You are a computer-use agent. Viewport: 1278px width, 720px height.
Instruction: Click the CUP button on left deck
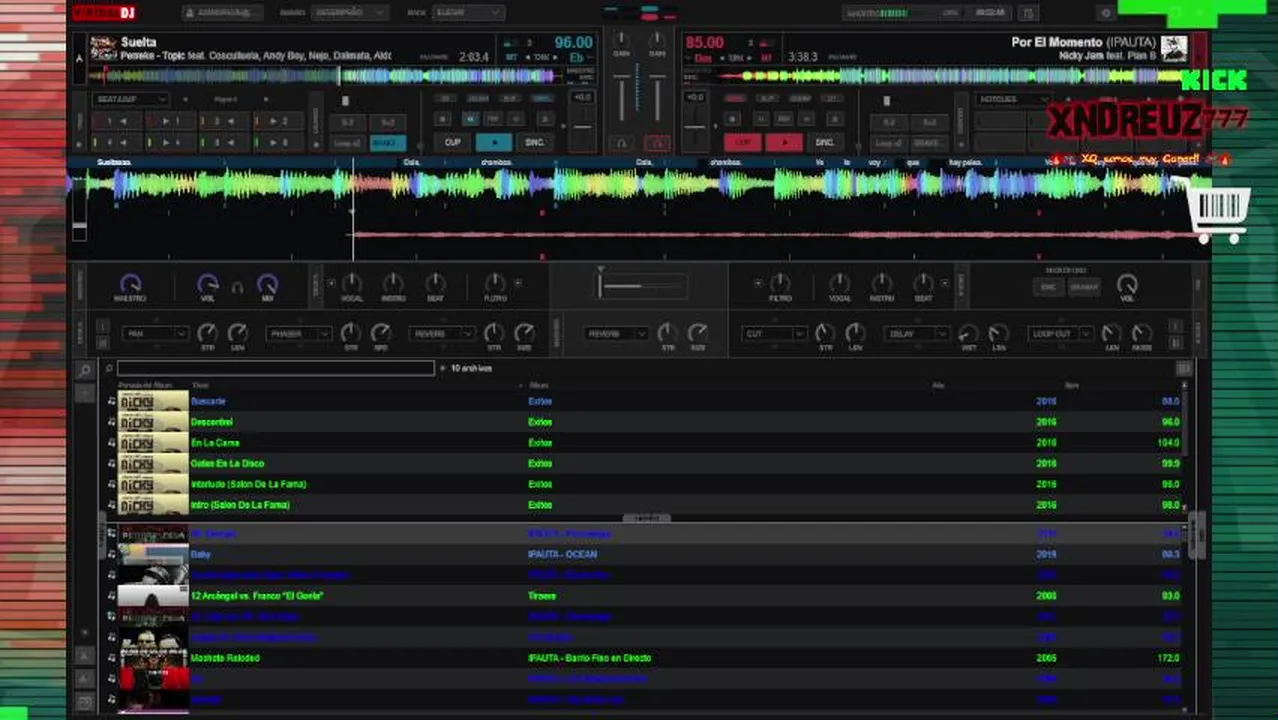click(453, 142)
